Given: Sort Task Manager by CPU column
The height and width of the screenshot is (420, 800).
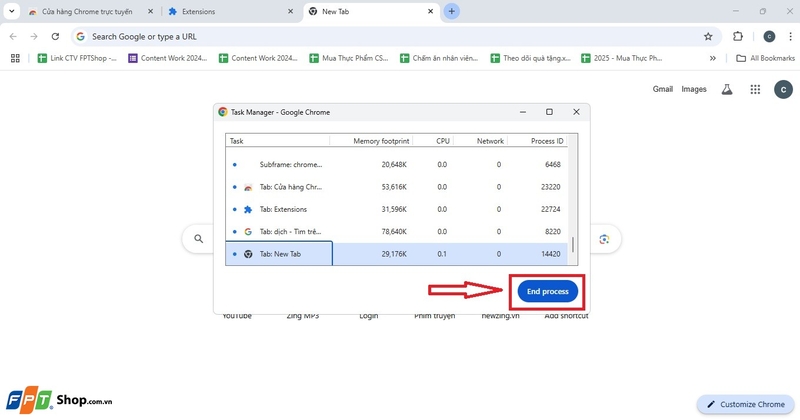Looking at the screenshot, I should click(x=433, y=141).
